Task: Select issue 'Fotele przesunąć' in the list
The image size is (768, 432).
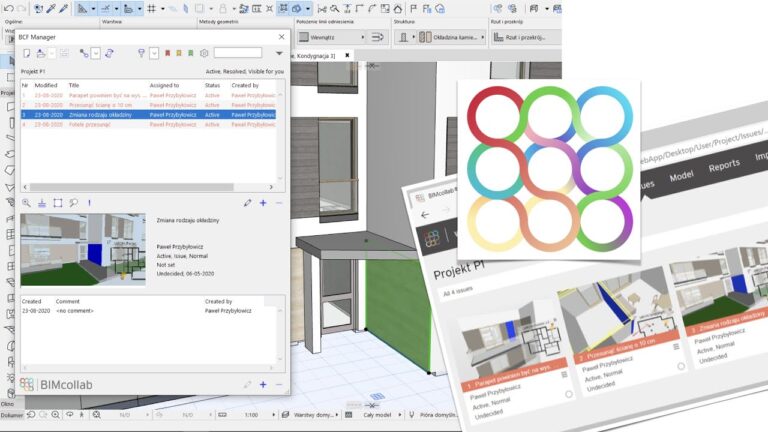Action: [88, 125]
